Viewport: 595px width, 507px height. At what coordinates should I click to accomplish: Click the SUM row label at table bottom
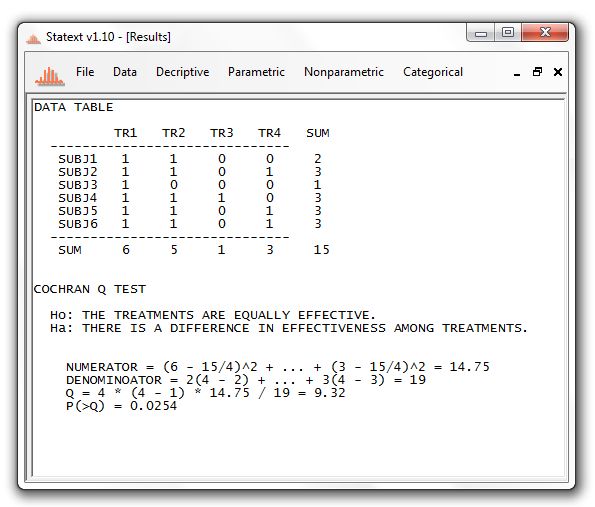coord(70,250)
